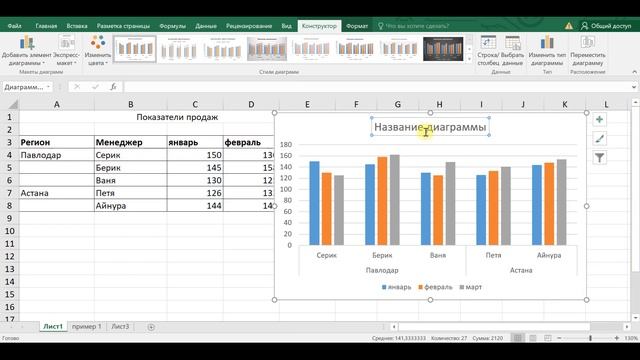Click the vertical scrollbar down arrow
Viewport: 640px width, 360px height.
point(635,318)
